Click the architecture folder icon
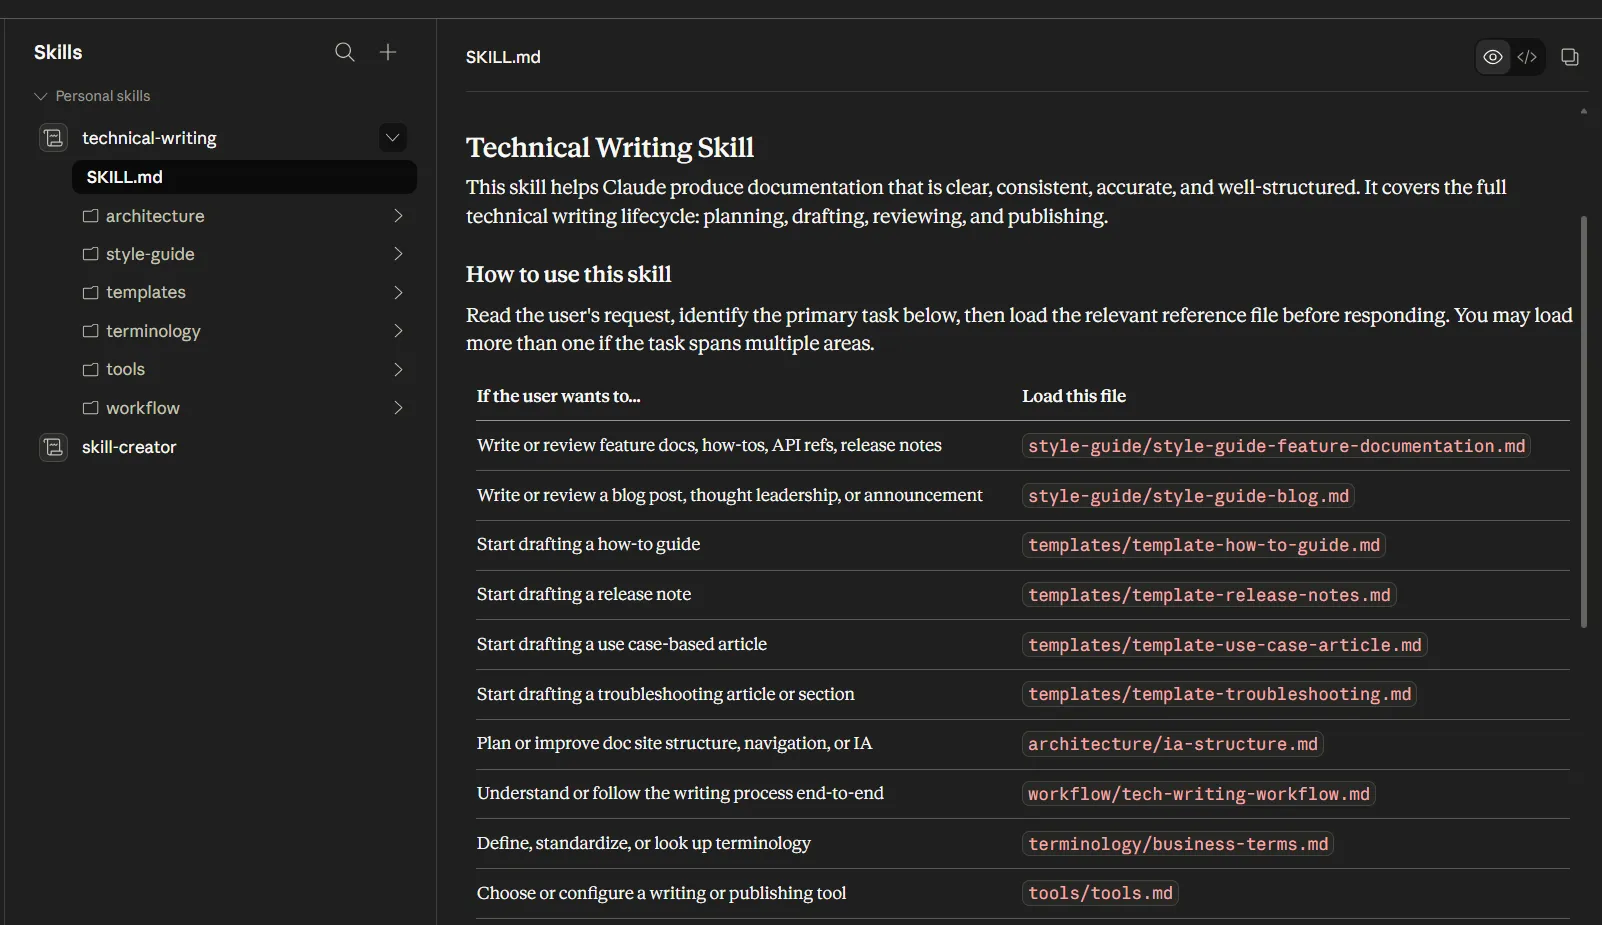 91,215
